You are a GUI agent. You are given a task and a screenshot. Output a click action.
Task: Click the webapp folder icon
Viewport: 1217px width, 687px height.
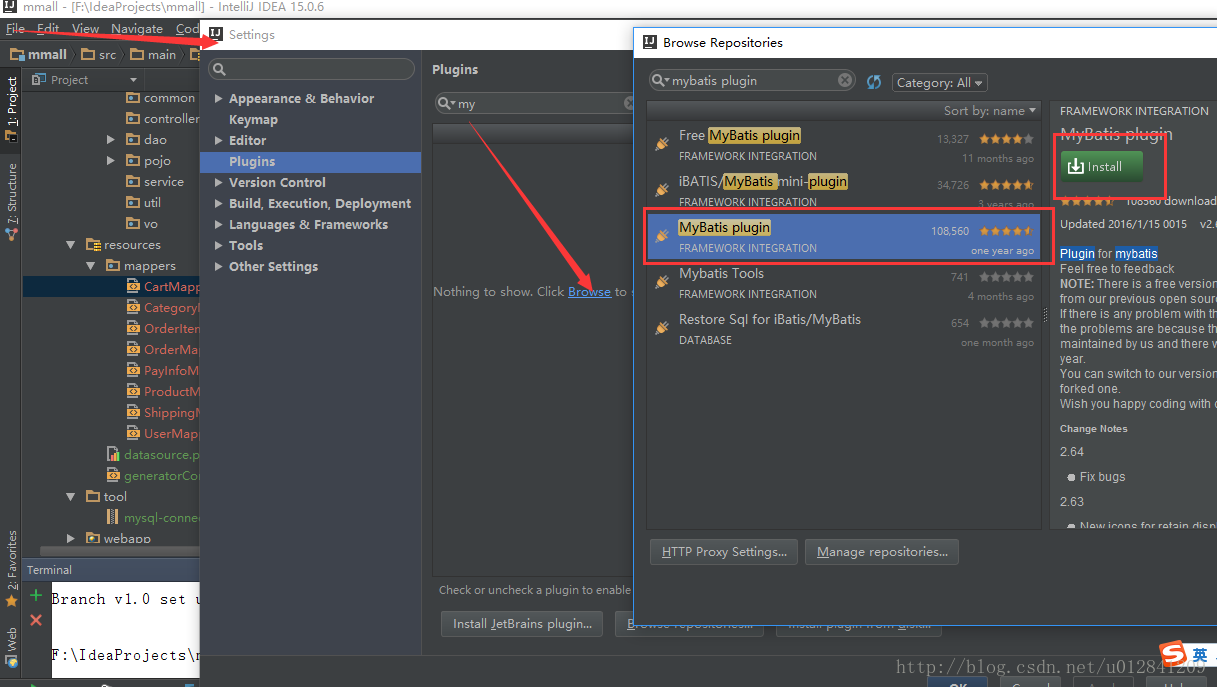pos(93,539)
